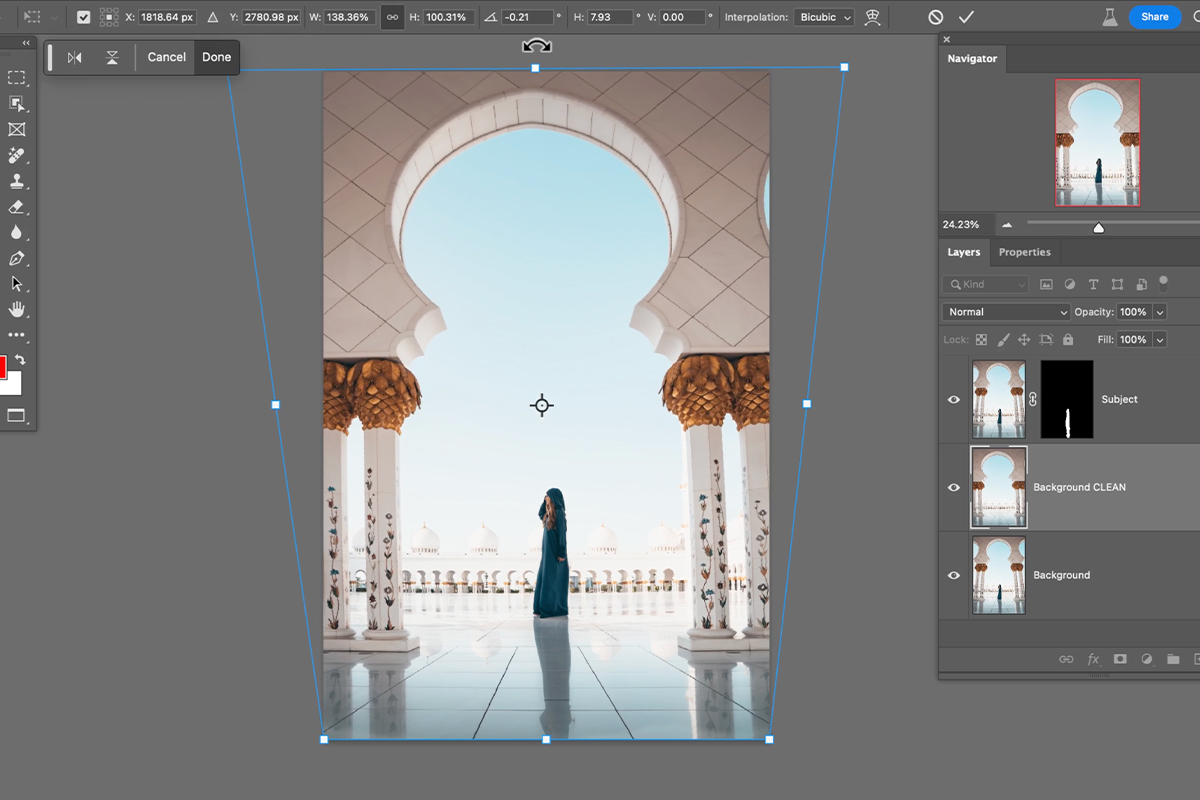The image size is (1200, 800).
Task: Hide the Background layer
Action: tap(953, 575)
